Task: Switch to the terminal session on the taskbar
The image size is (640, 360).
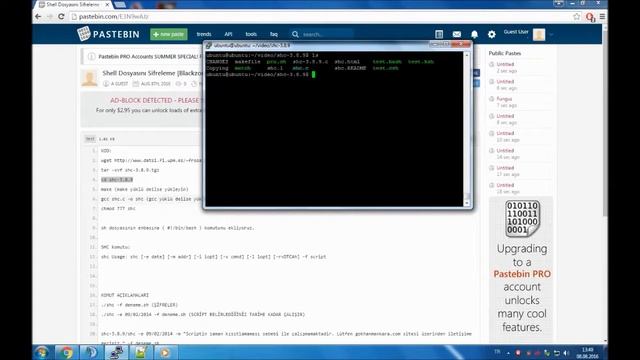Action: (x=116, y=352)
